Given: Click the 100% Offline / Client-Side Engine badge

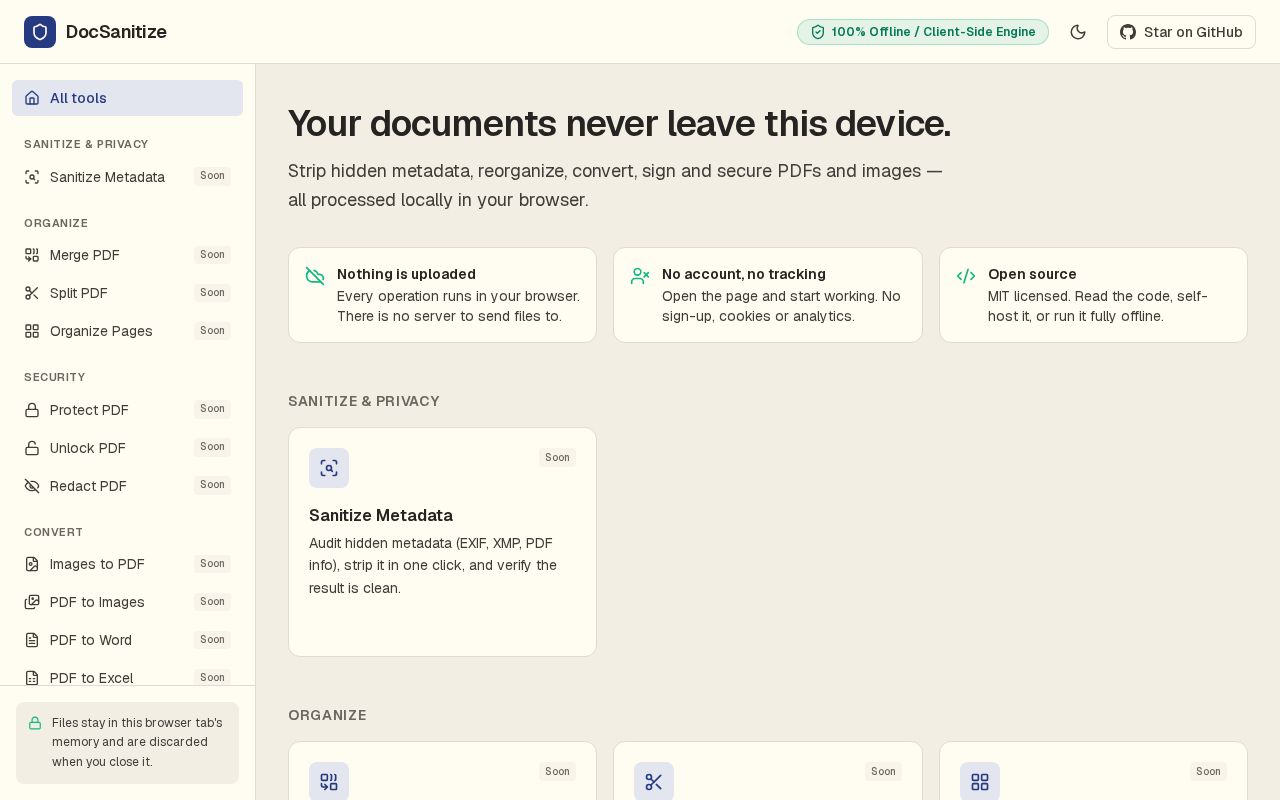Looking at the screenshot, I should tap(923, 32).
